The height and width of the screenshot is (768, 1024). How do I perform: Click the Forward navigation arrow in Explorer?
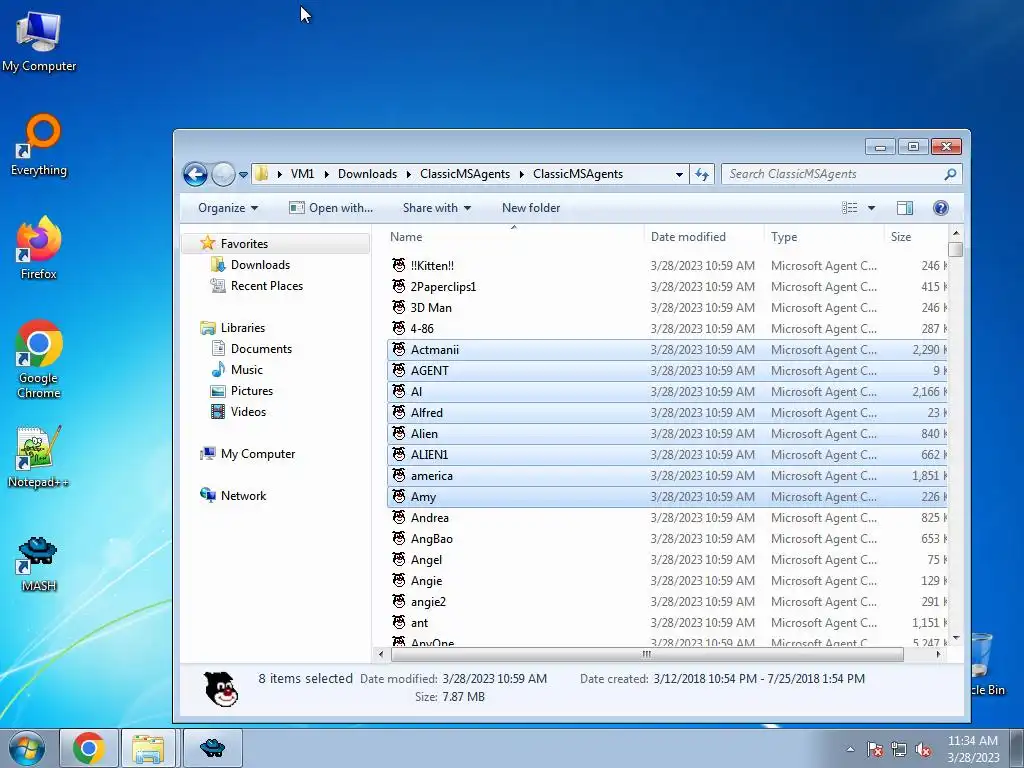pyautogui.click(x=223, y=174)
